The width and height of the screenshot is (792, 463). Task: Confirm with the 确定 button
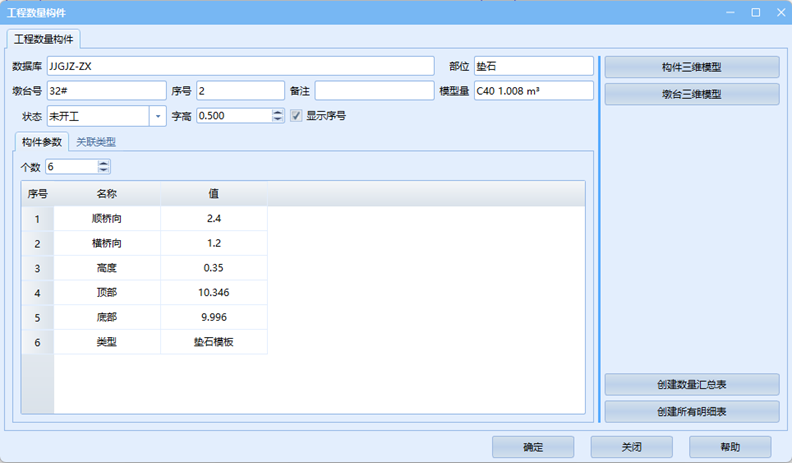(532, 447)
